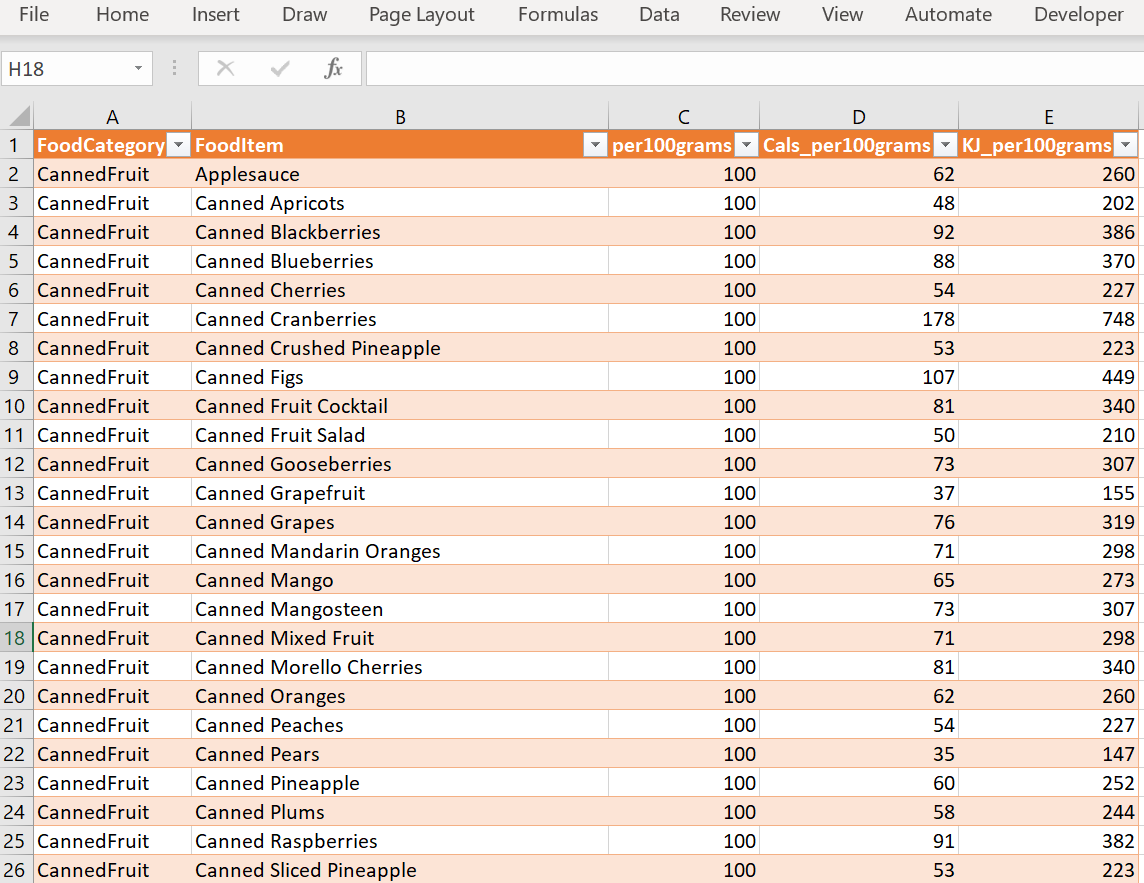Select column B header
This screenshot has height=883, width=1144.
(400, 117)
